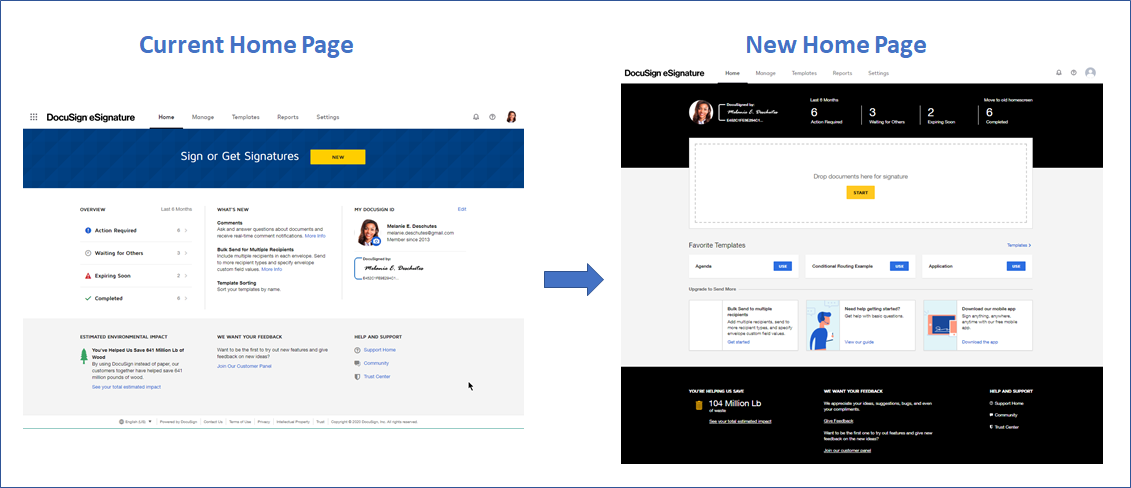Image resolution: width=1131 pixels, height=488 pixels.
Task: Switch to Manage tab on Current Home Page
Action: click(x=203, y=117)
